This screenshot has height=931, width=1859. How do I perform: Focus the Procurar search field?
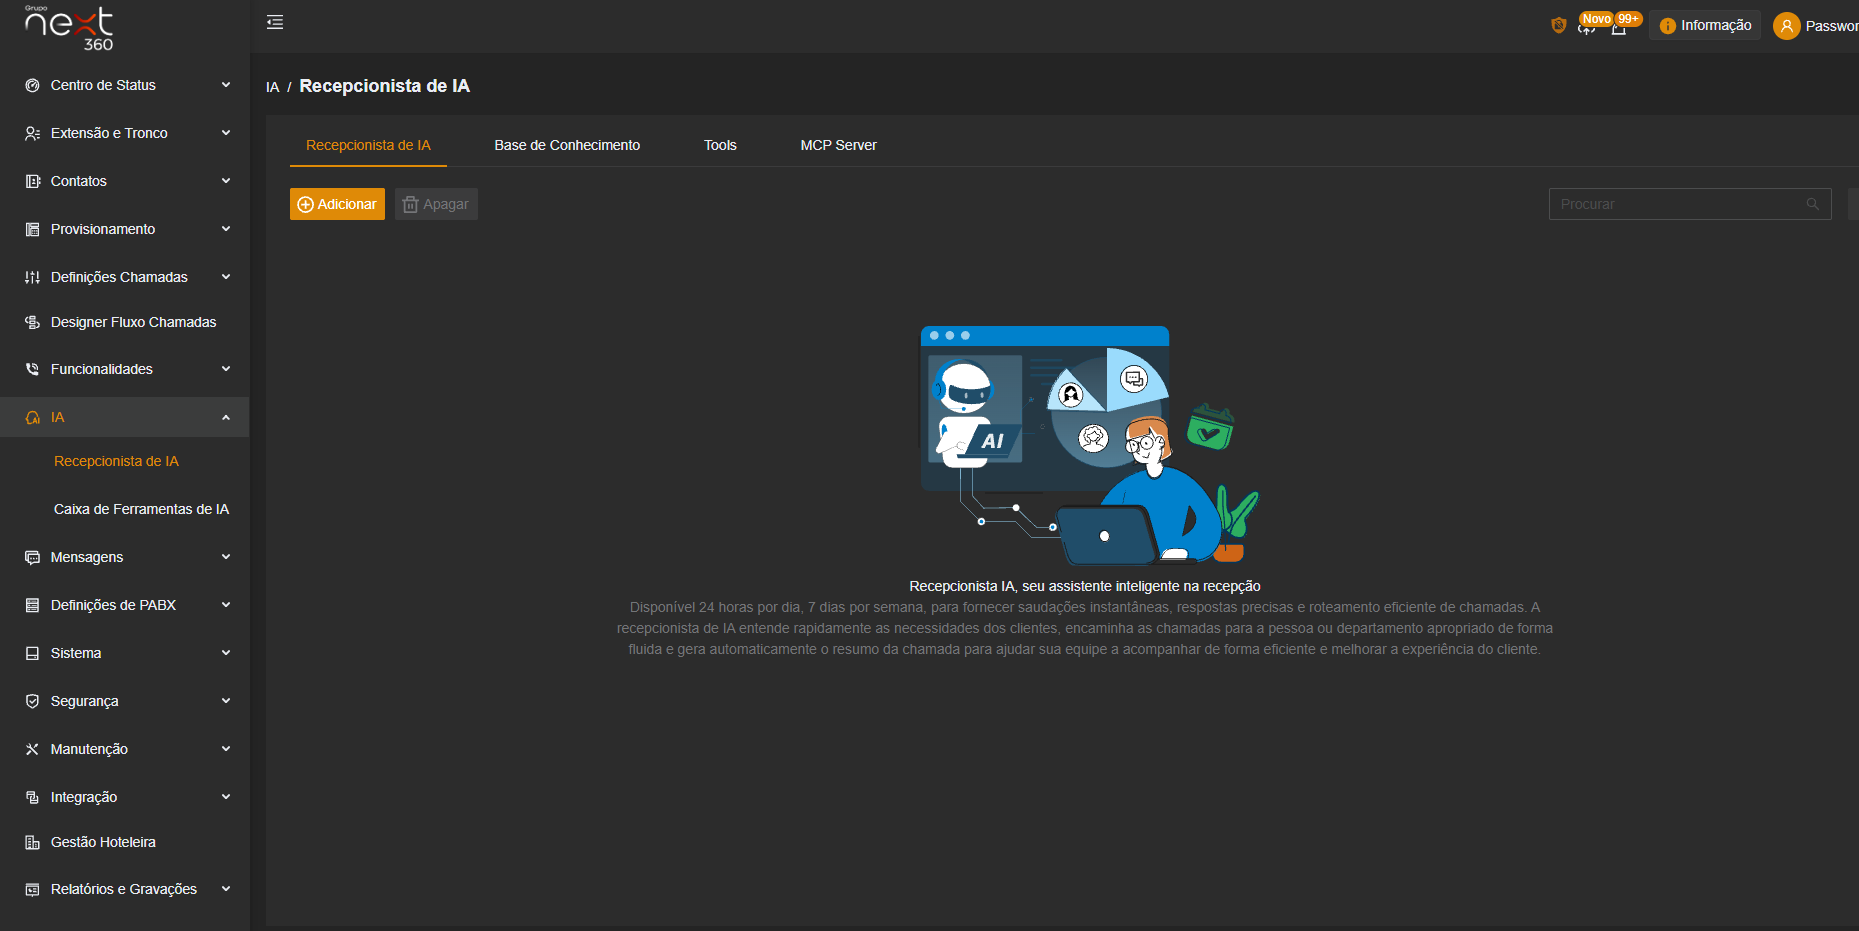1690,204
